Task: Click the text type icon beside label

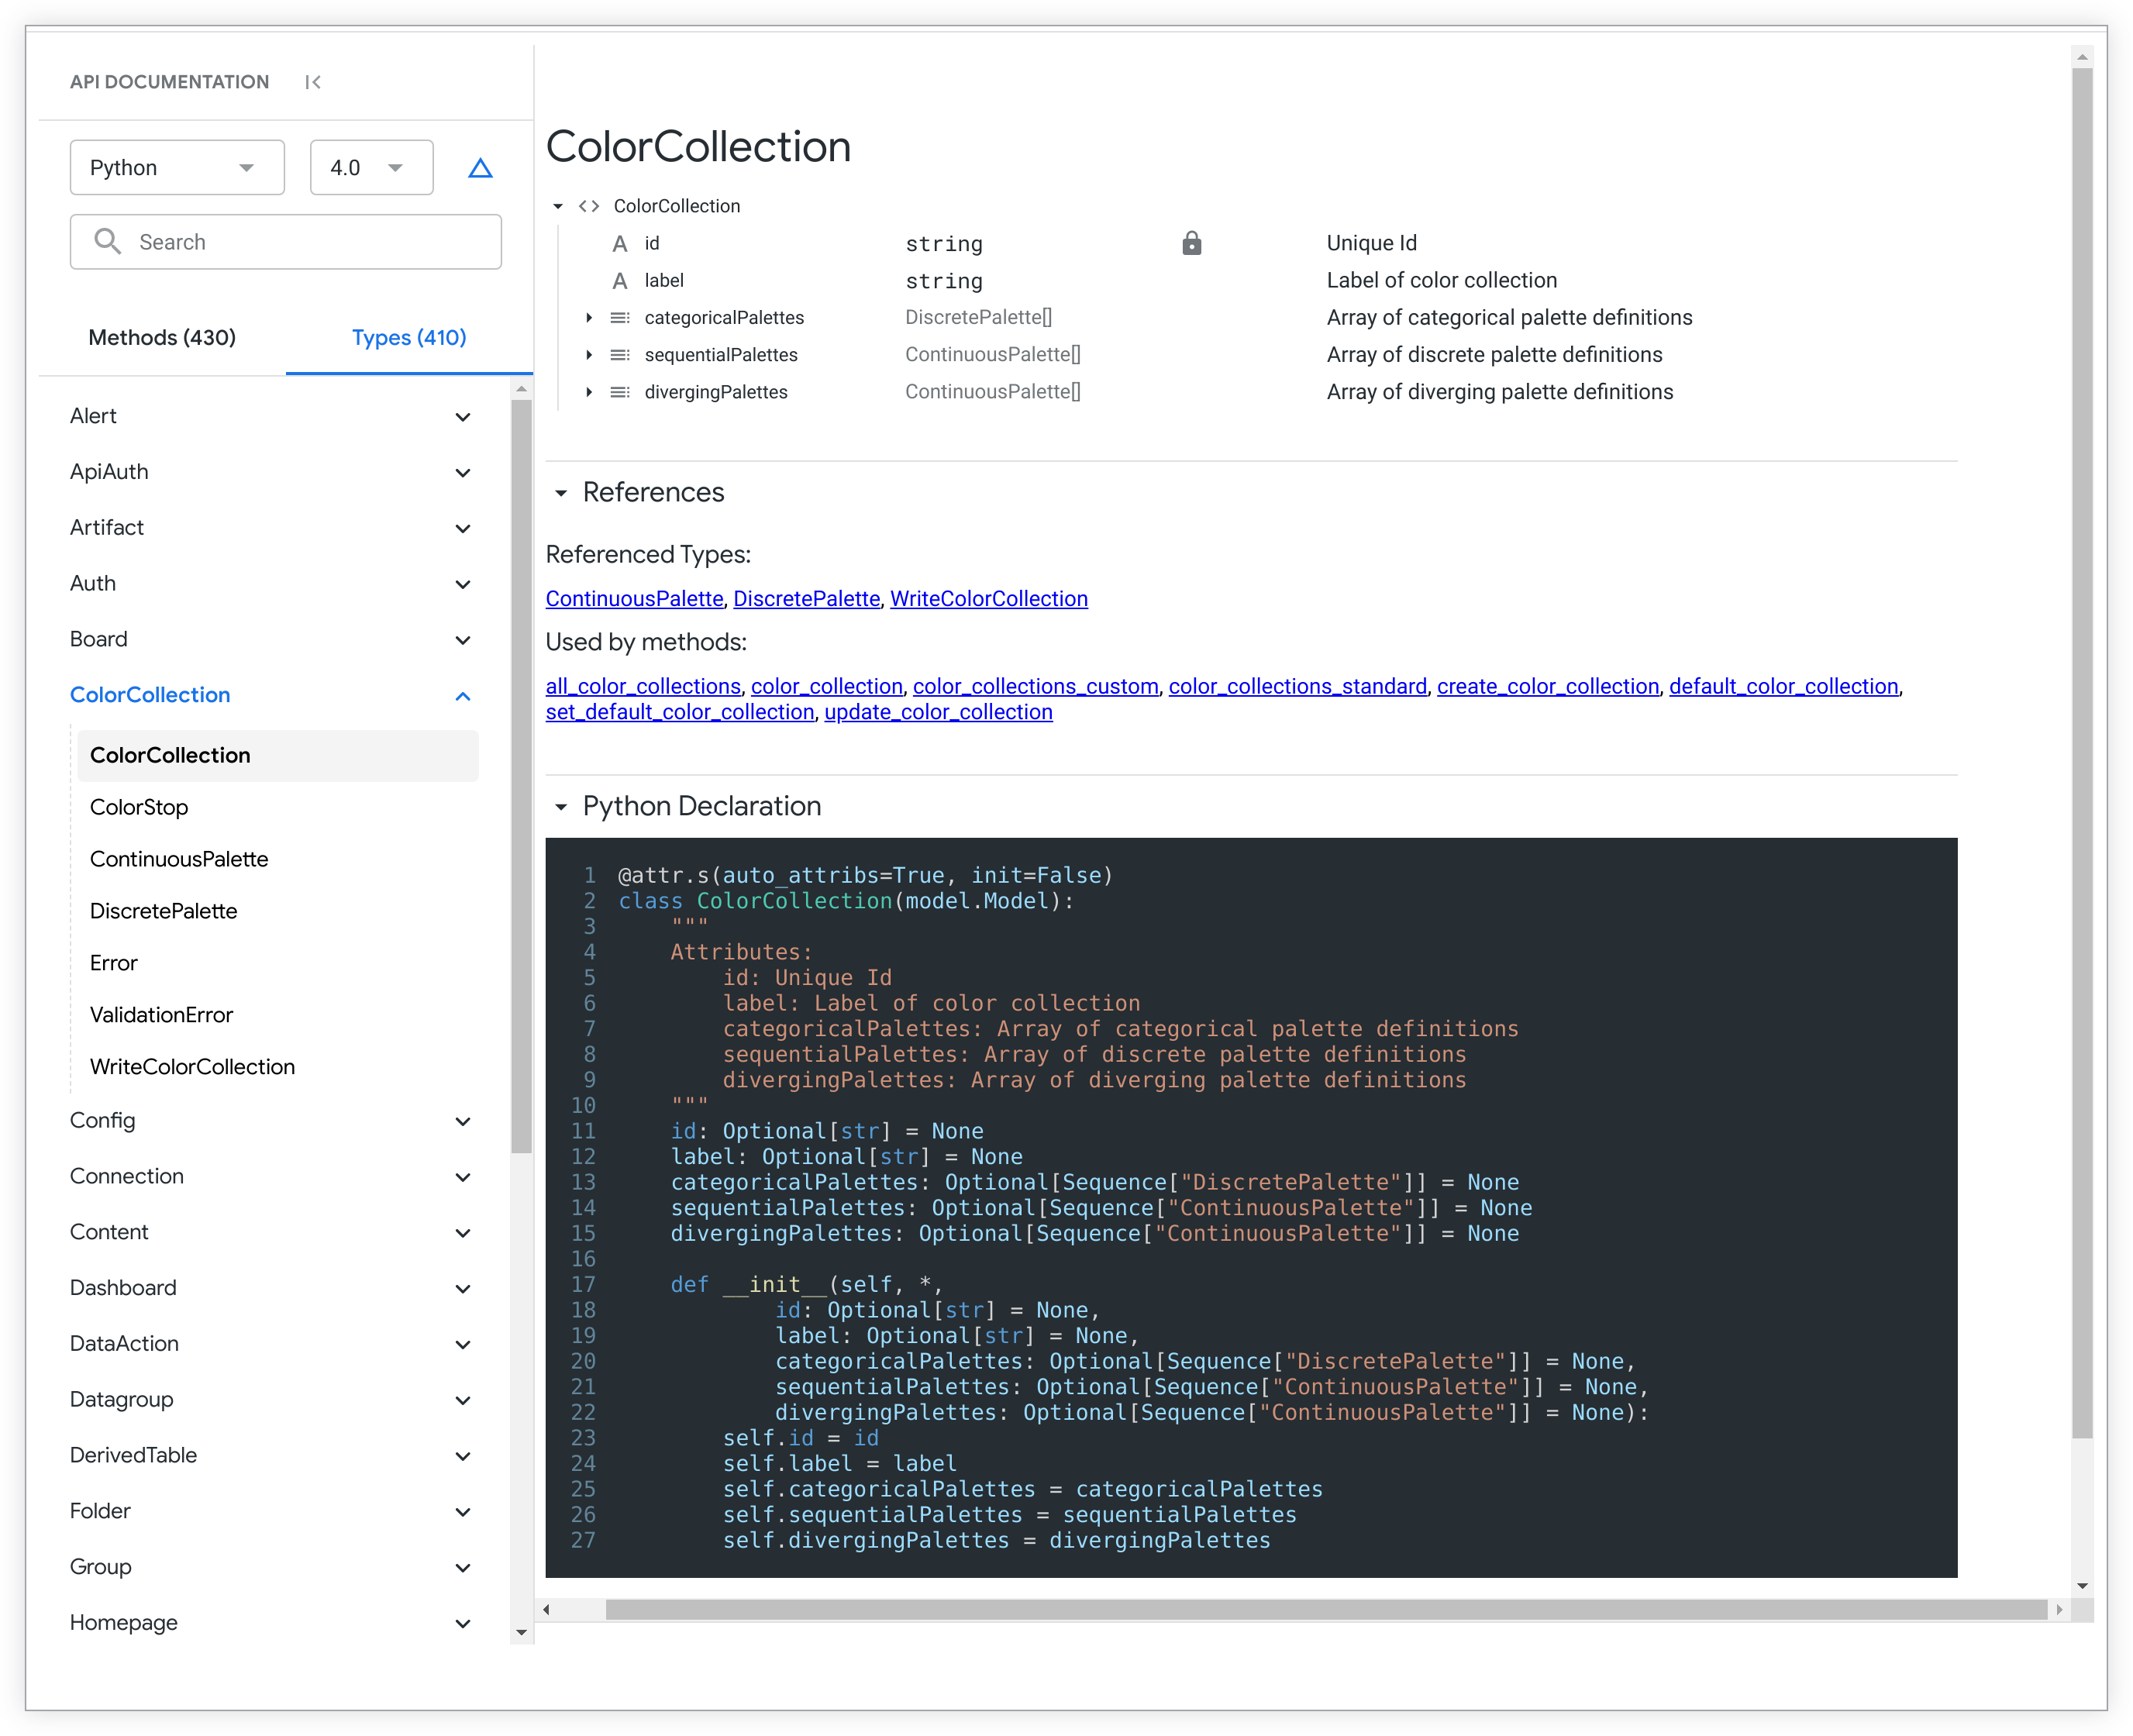Action: [x=620, y=281]
